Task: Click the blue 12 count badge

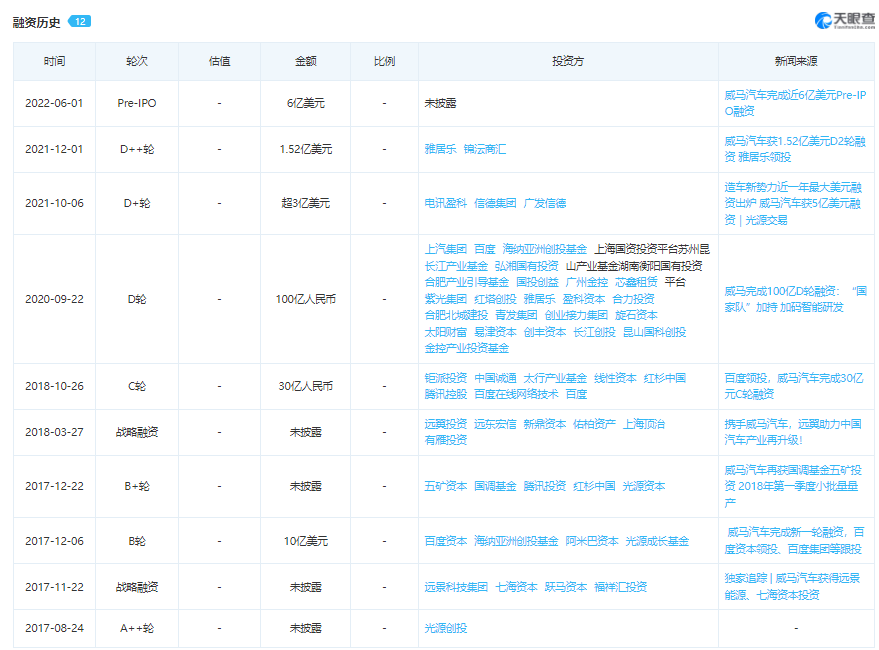Action: click(79, 21)
